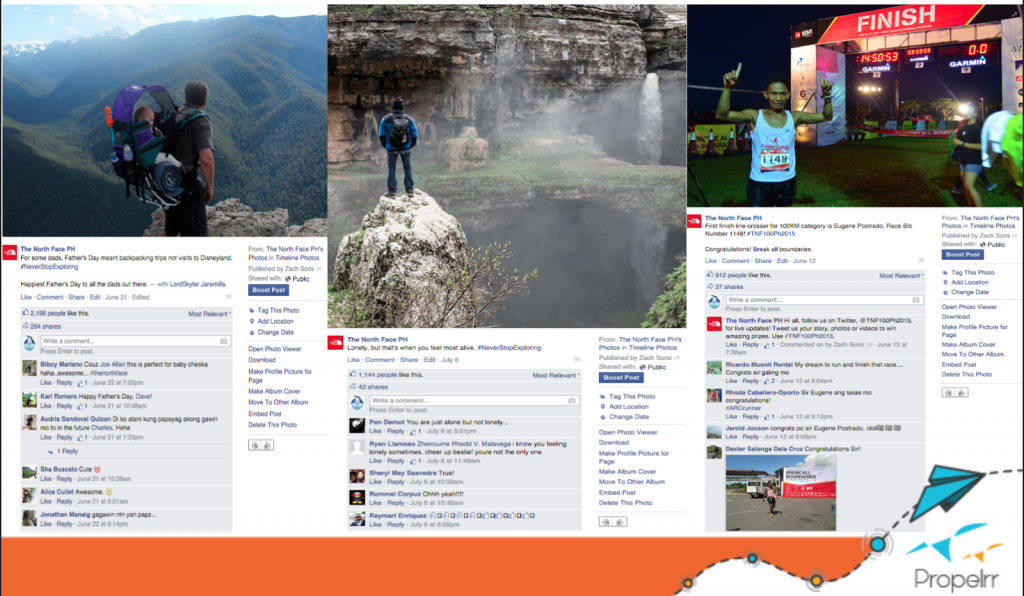Click Change Date on Father's Day post

(276, 332)
